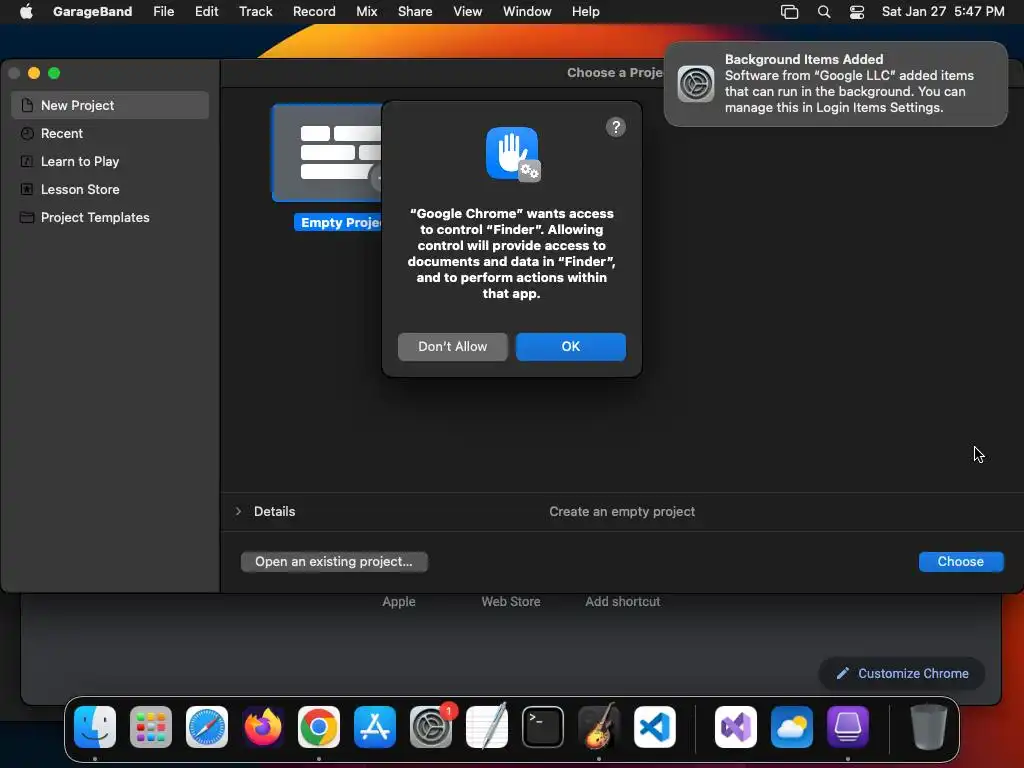
Task: Click the Background Items Added notification
Action: (x=835, y=84)
